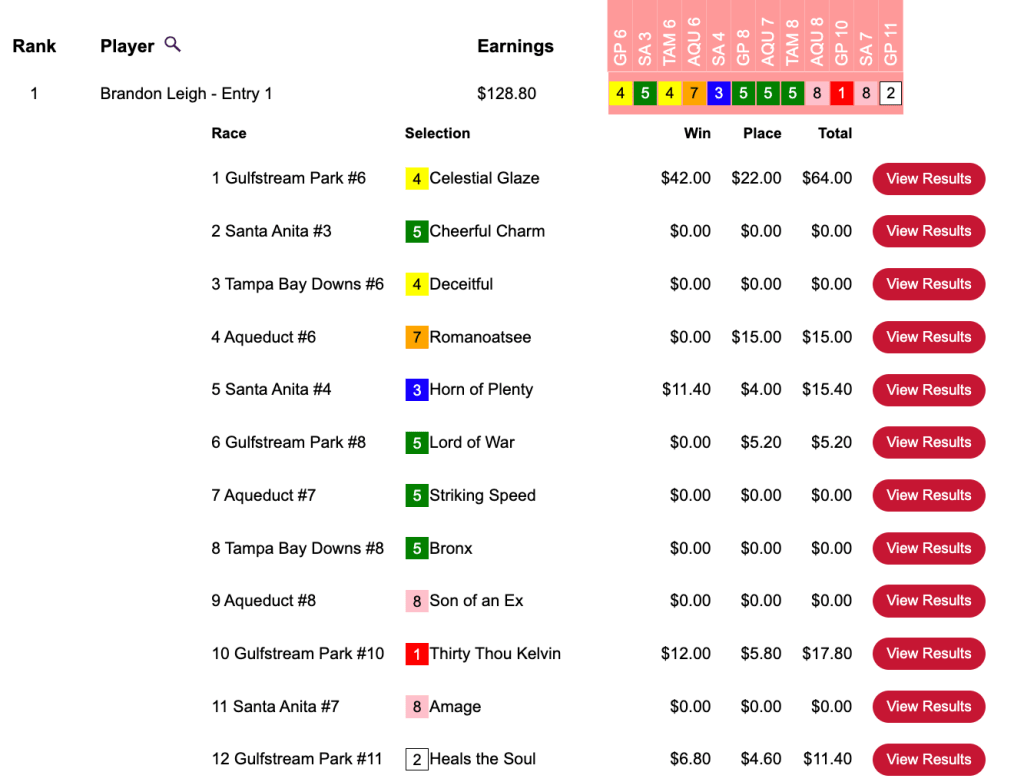Click pink number 8 badge beside Amage
This screenshot has height=782, width=1024.
[x=417, y=707]
